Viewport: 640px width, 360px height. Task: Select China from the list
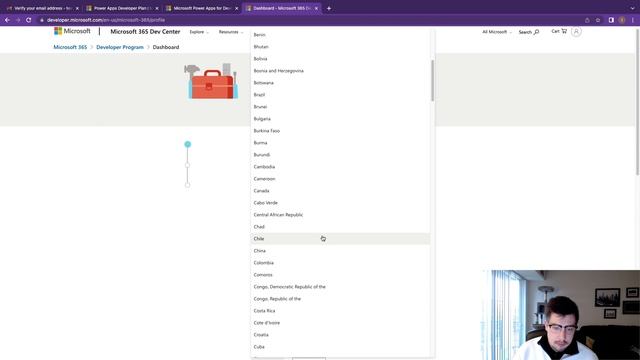(340, 251)
